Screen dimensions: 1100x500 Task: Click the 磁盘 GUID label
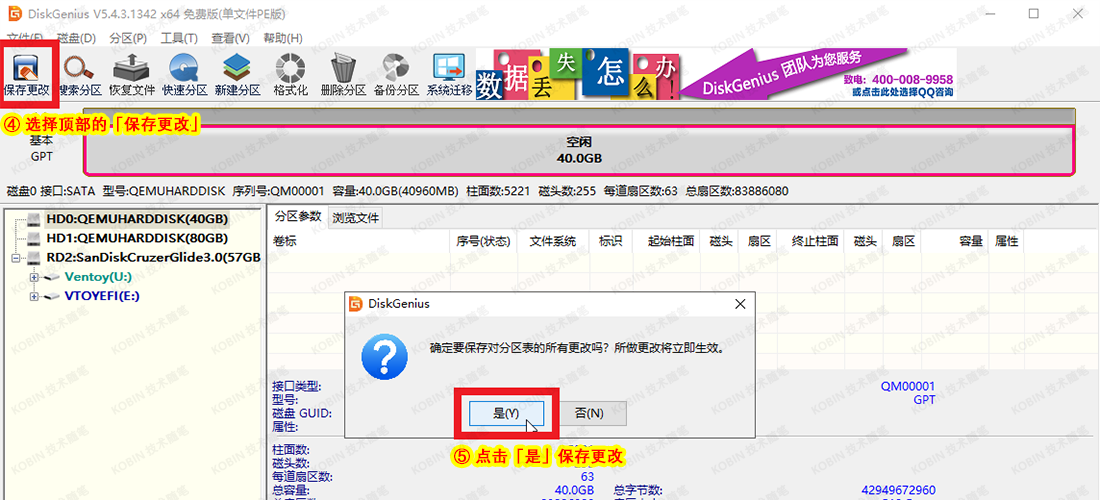(301, 413)
